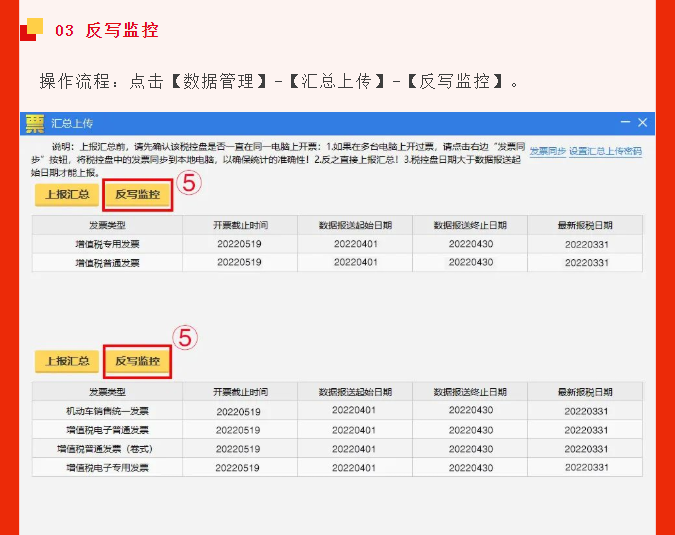Click 反写监控 above the 机动车销售统一发票 table
This screenshot has width=675, height=535.
138,361
